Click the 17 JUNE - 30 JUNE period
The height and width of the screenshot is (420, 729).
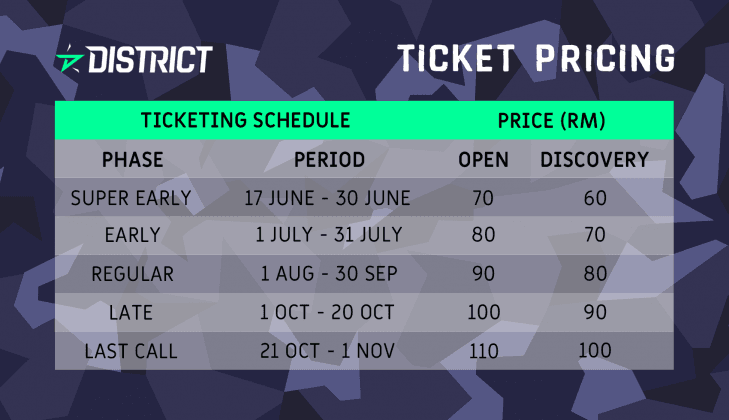pyautogui.click(x=327, y=198)
